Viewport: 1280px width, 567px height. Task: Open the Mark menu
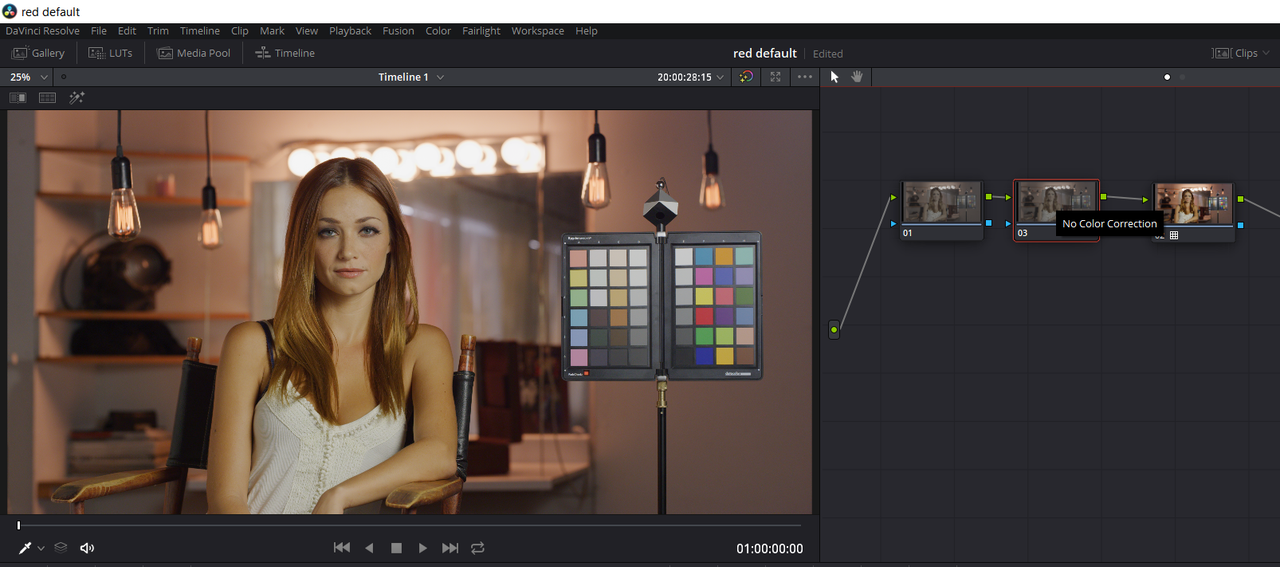[272, 31]
